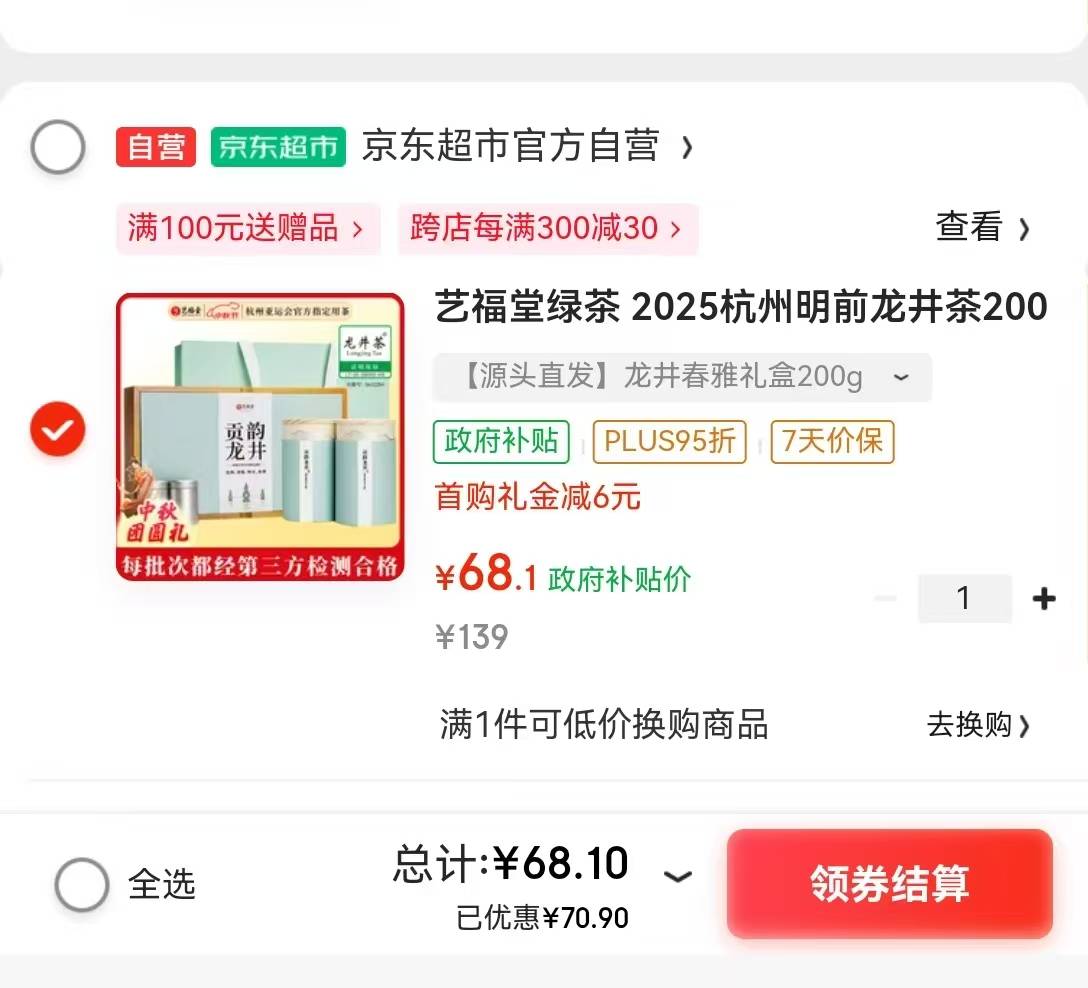Decrease quantity with the minus icon
The height and width of the screenshot is (988, 1088).
tap(885, 598)
